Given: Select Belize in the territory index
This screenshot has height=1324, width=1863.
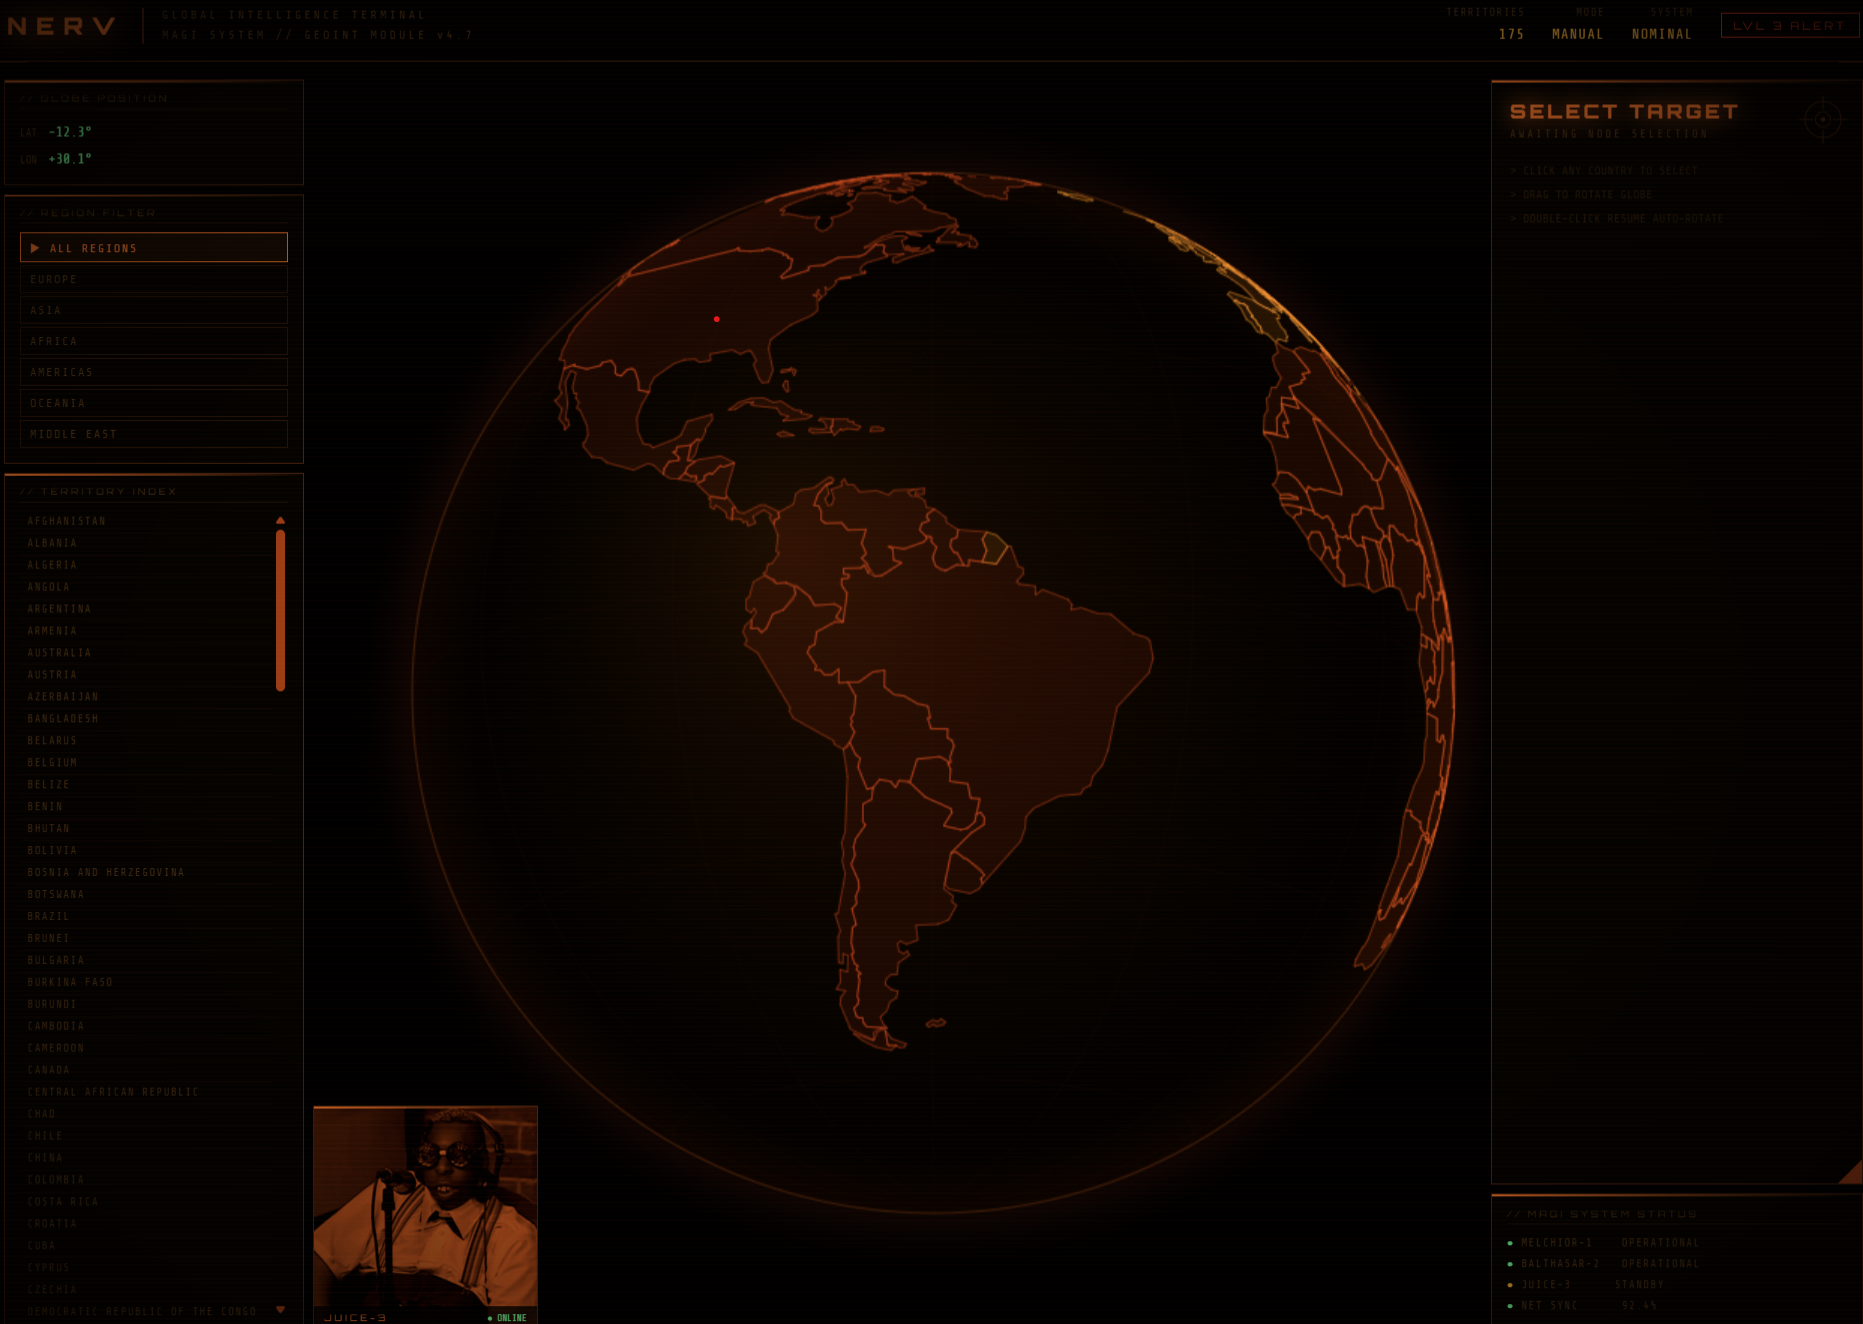Looking at the screenshot, I should (x=146, y=785).
